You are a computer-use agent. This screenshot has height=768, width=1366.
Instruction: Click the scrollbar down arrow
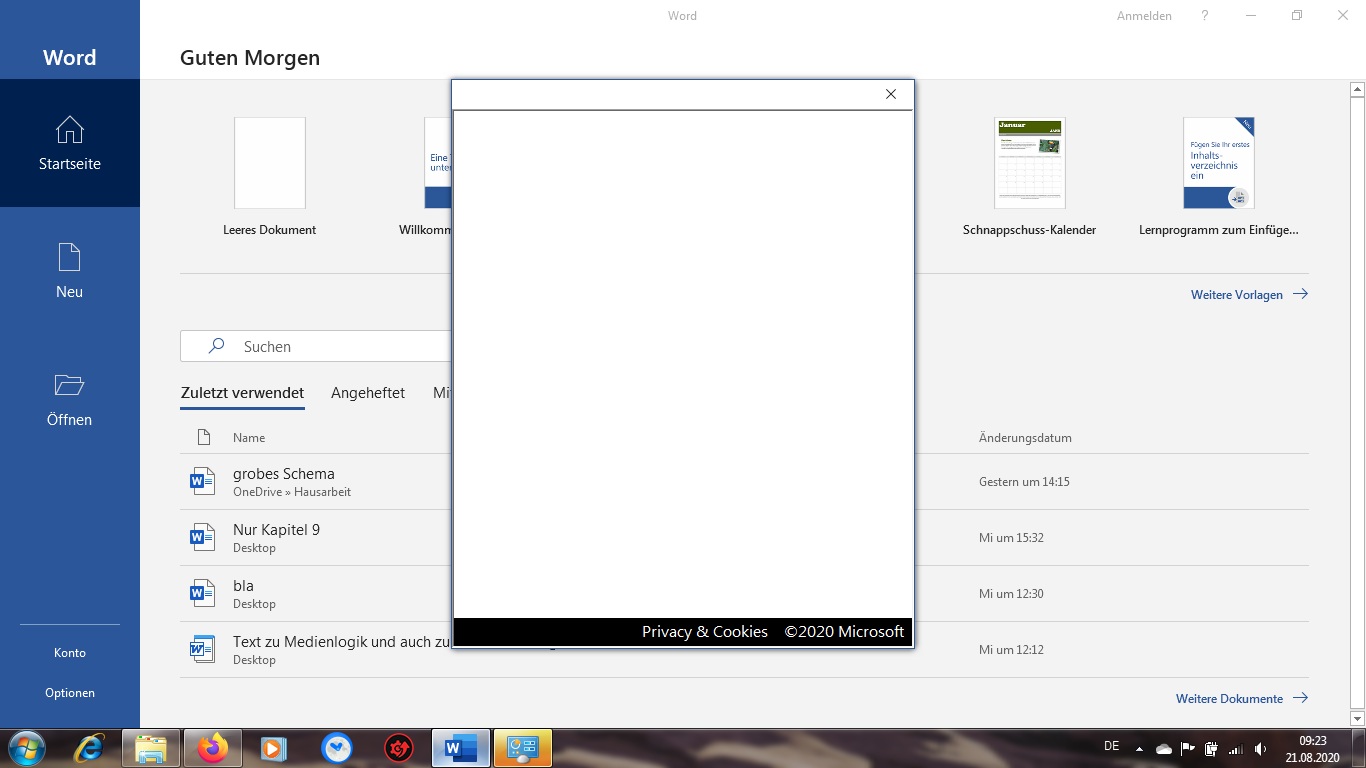tap(1357, 718)
